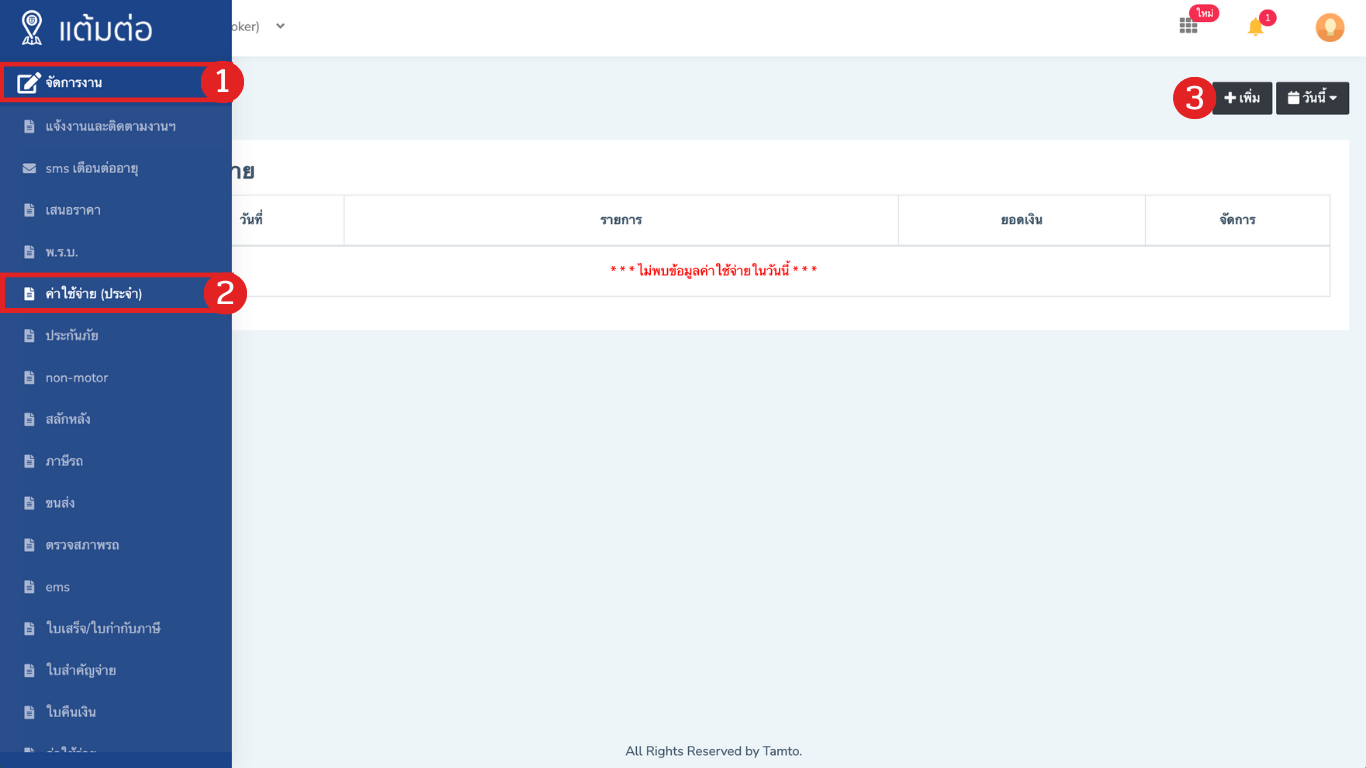Click the ยอดเงิน column header
Screen dimensions: 1366x768
(1021, 220)
